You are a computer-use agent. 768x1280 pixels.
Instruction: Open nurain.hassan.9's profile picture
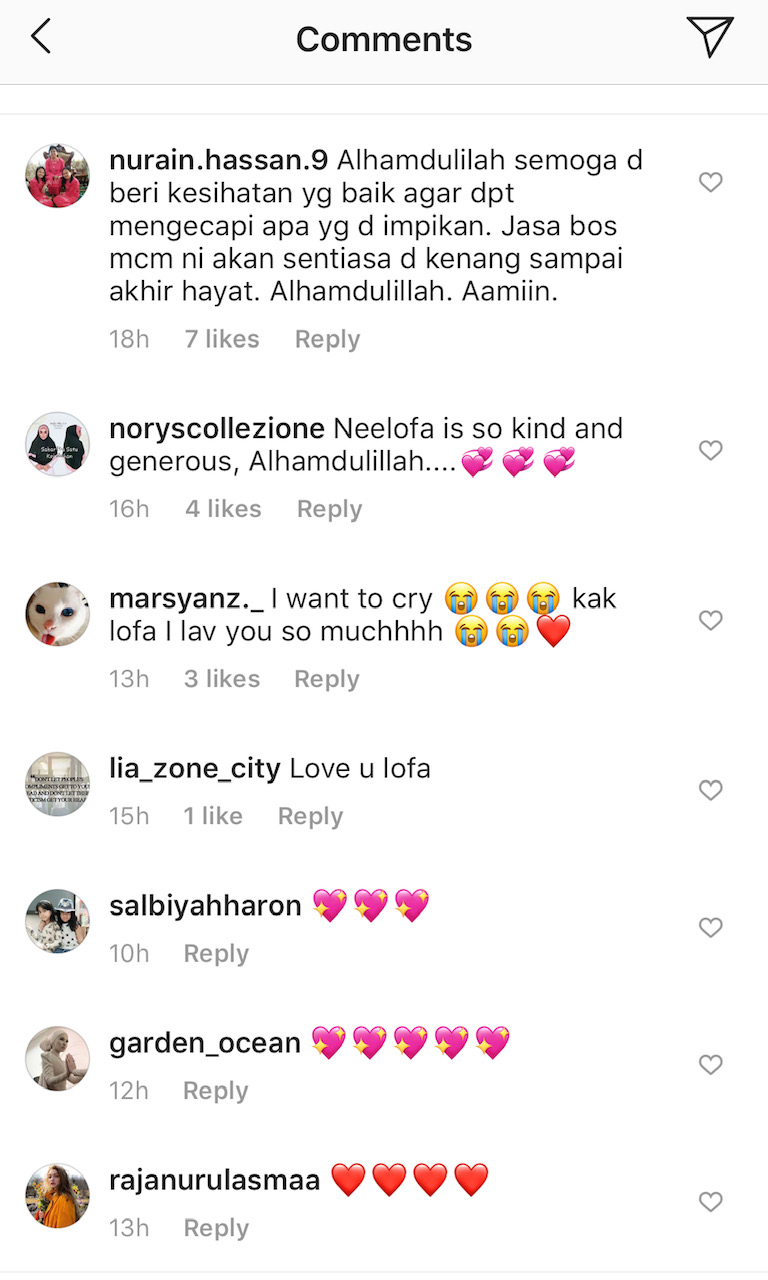[x=57, y=176]
